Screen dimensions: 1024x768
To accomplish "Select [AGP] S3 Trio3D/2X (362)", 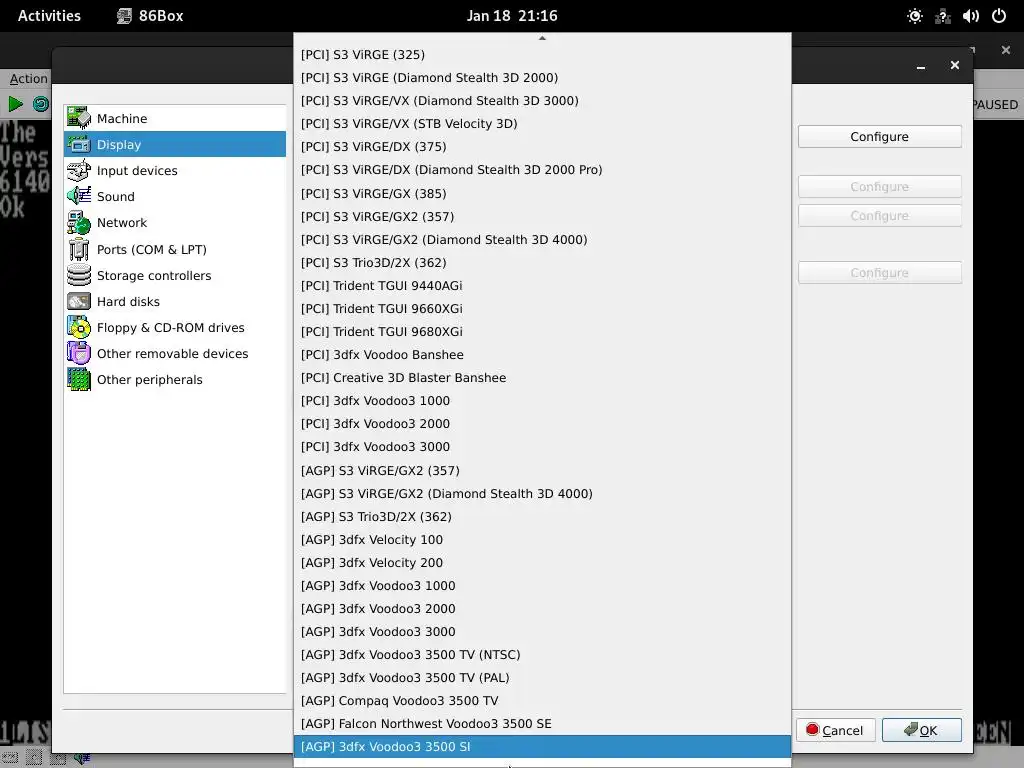I will pyautogui.click(x=542, y=517).
